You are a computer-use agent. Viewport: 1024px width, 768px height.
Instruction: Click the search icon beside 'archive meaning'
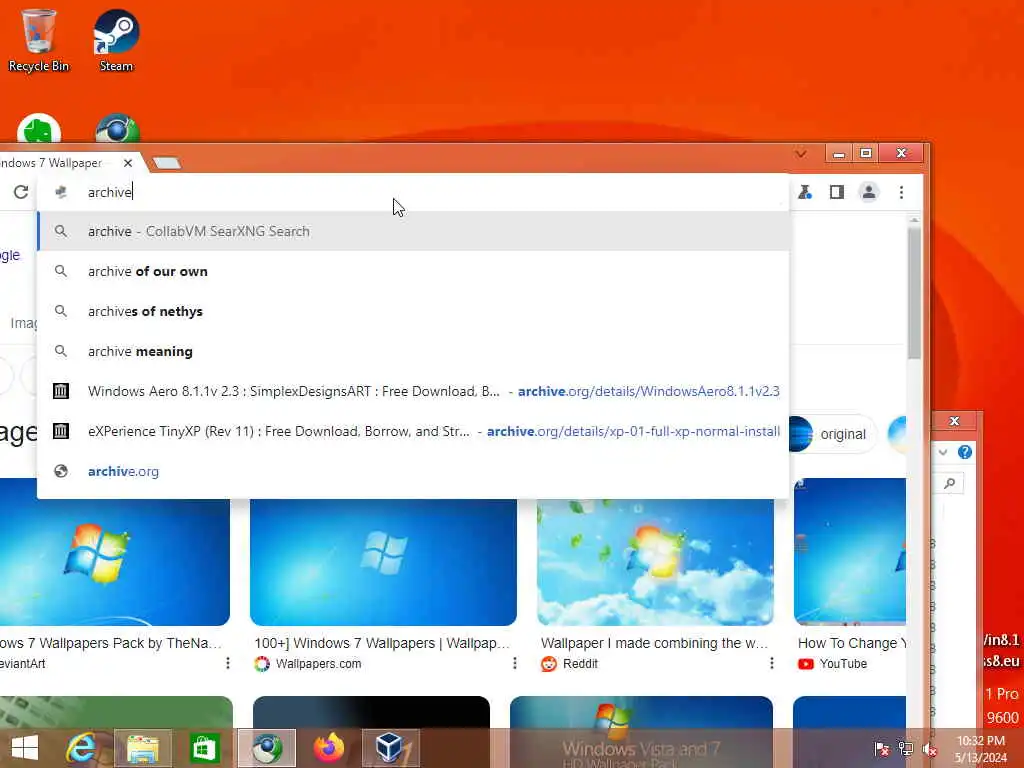pos(61,351)
